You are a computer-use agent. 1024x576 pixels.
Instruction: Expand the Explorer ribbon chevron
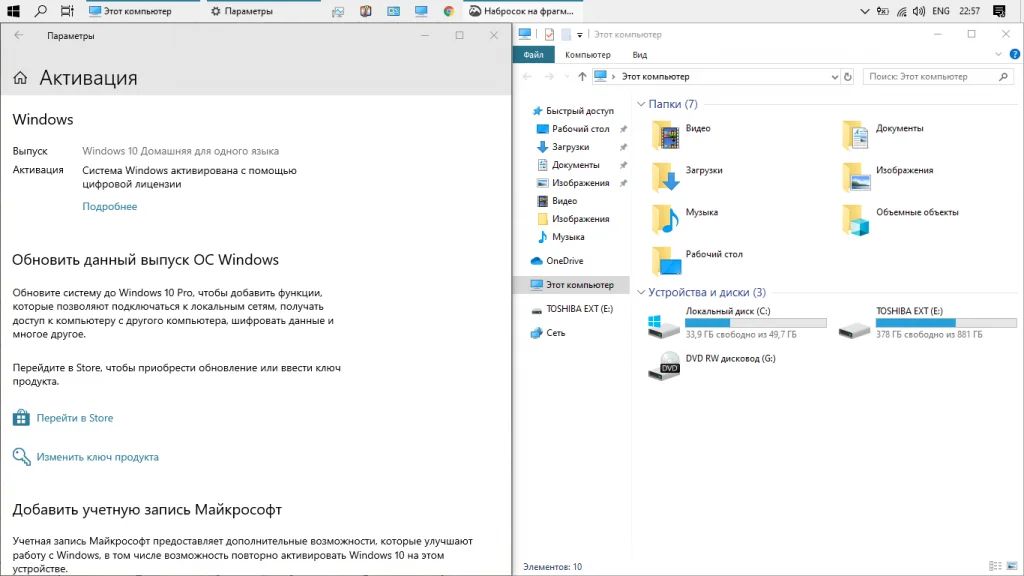tap(998, 54)
